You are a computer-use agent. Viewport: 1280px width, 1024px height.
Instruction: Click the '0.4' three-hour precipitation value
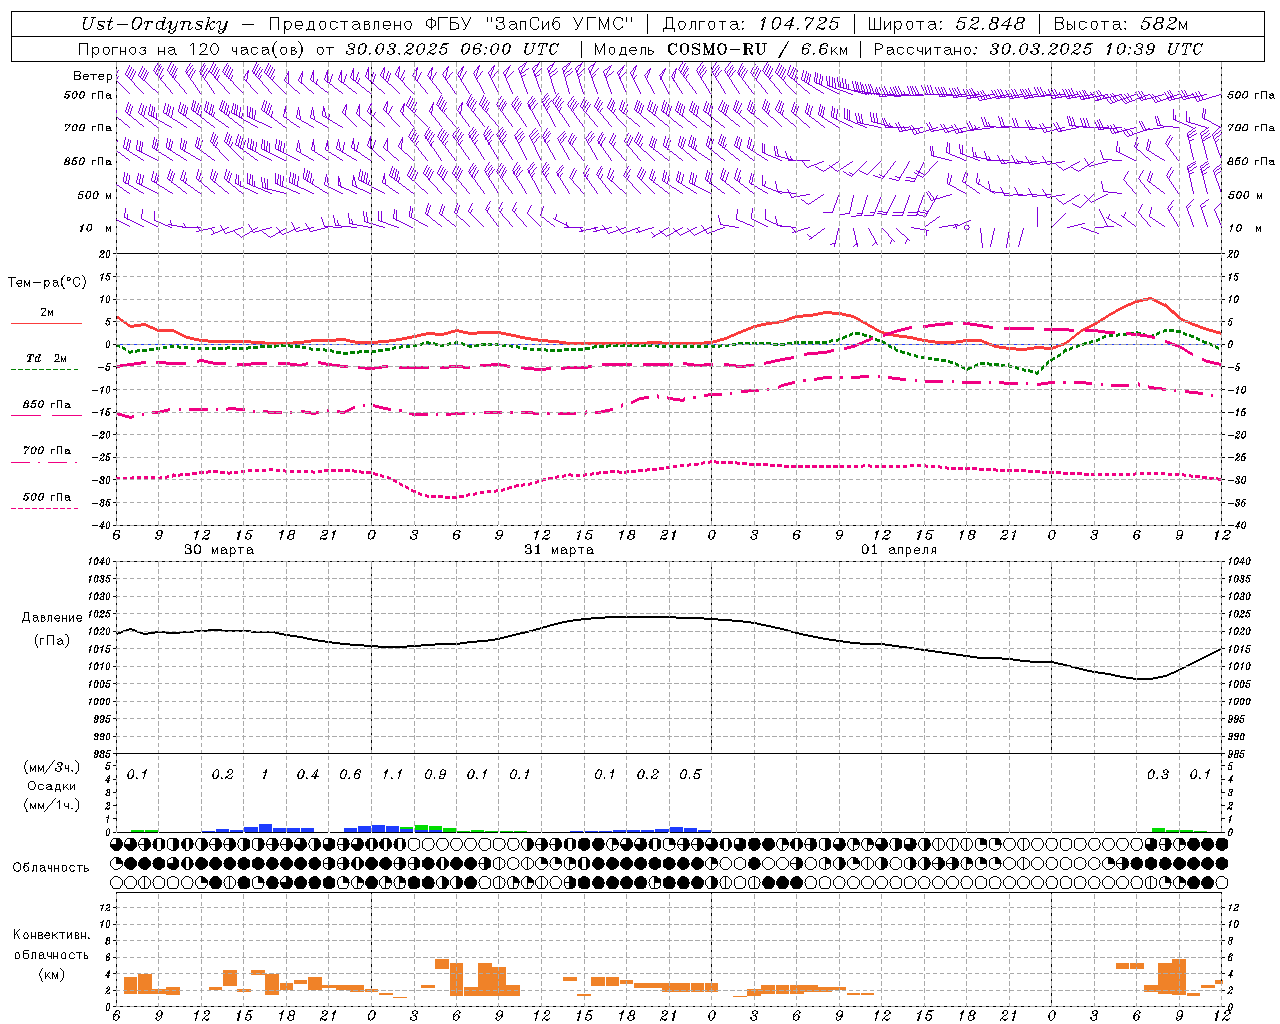(x=307, y=774)
